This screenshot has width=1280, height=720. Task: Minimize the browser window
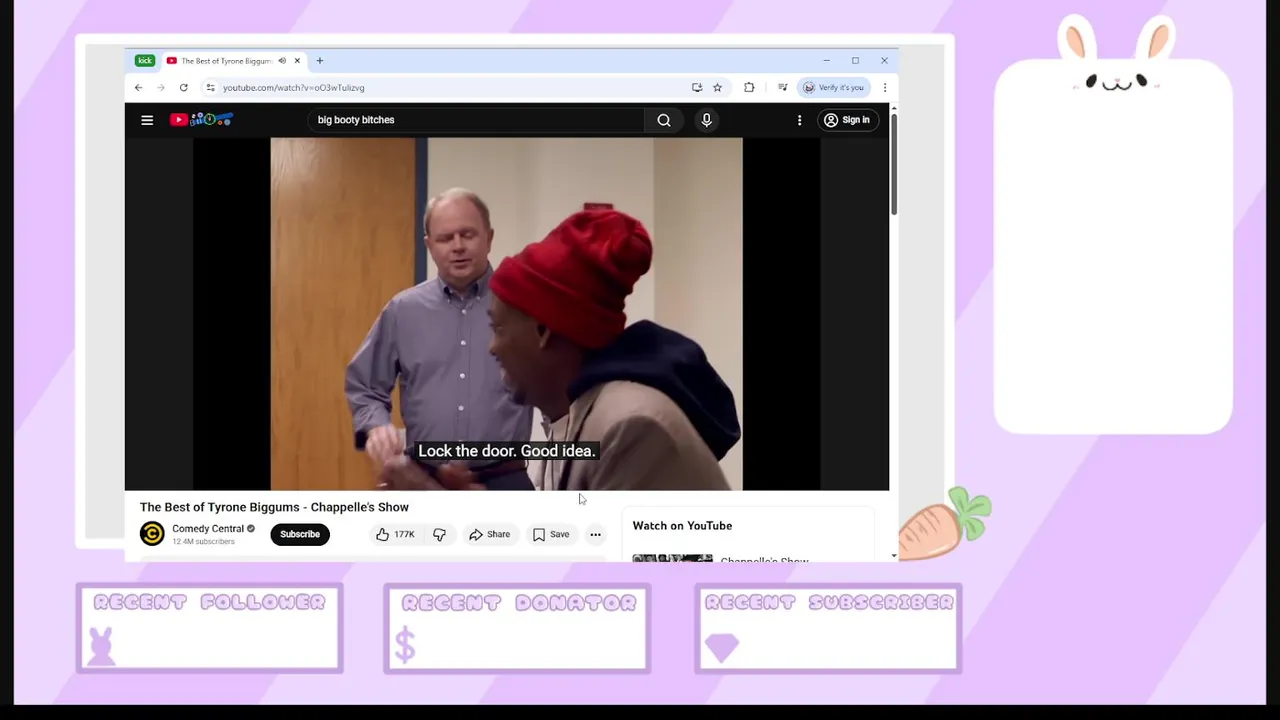tap(827, 61)
